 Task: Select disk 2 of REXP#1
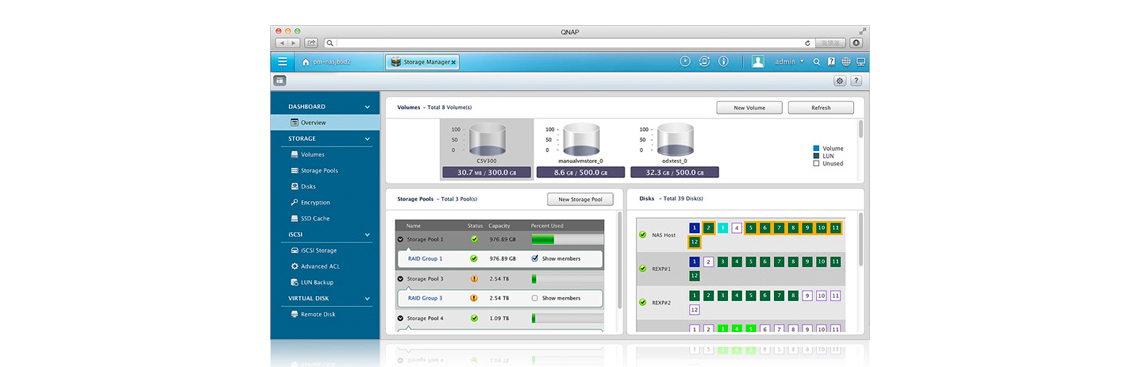click(x=708, y=262)
